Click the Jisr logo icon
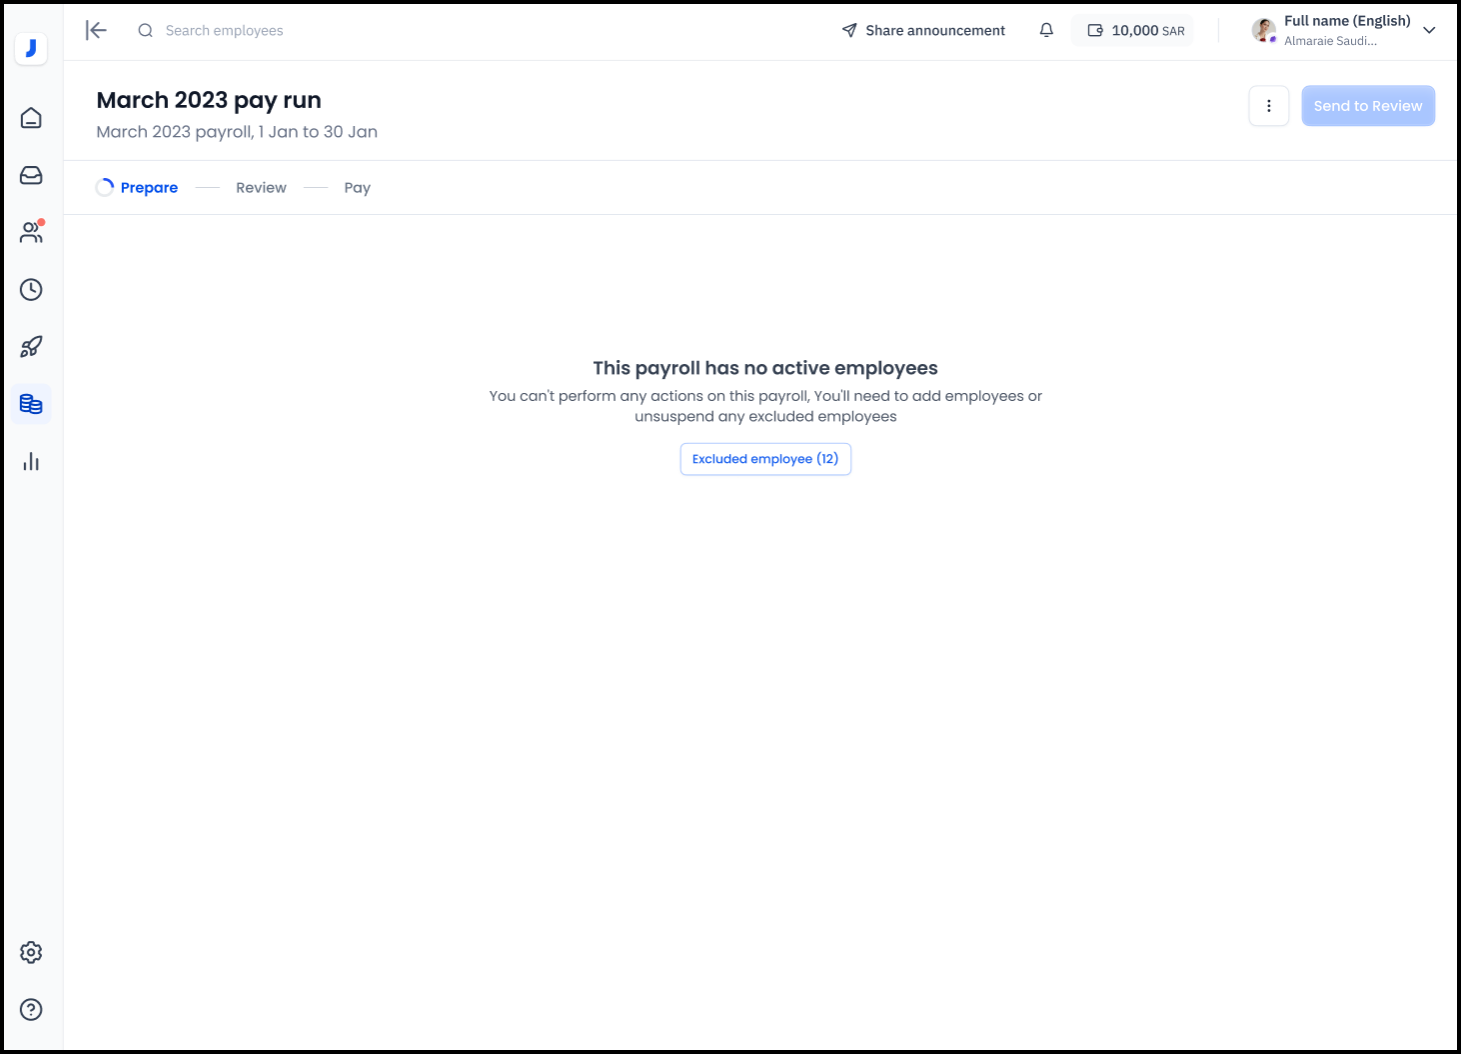Viewport: 1461px width, 1054px height. (31, 48)
